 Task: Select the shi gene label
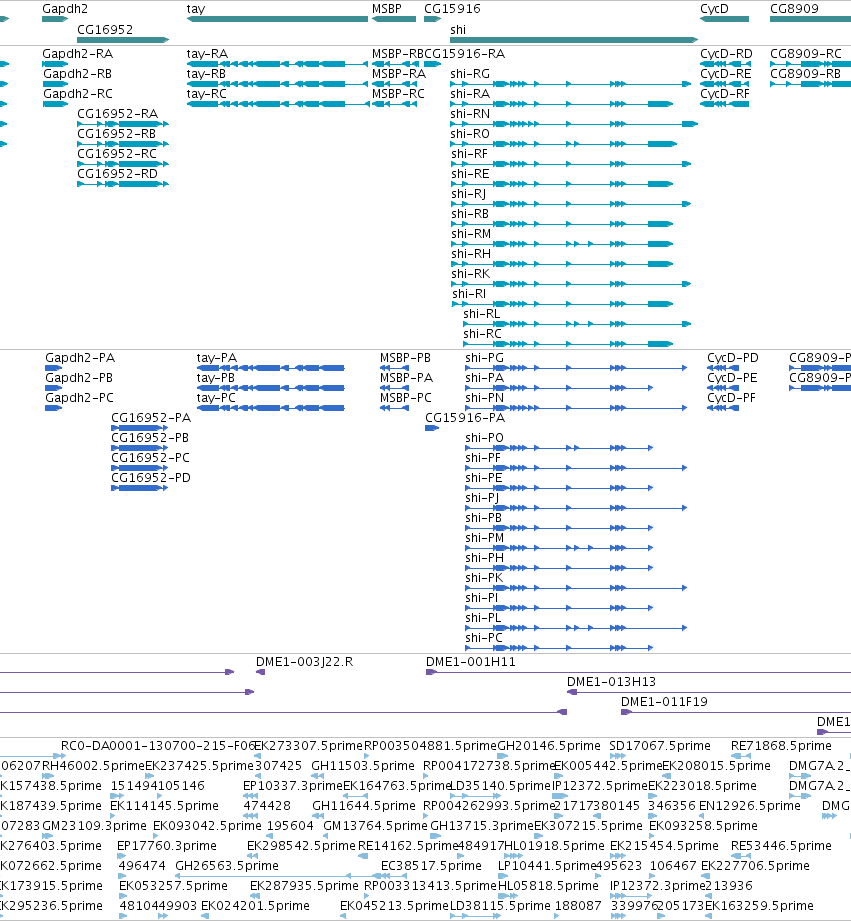click(x=458, y=29)
